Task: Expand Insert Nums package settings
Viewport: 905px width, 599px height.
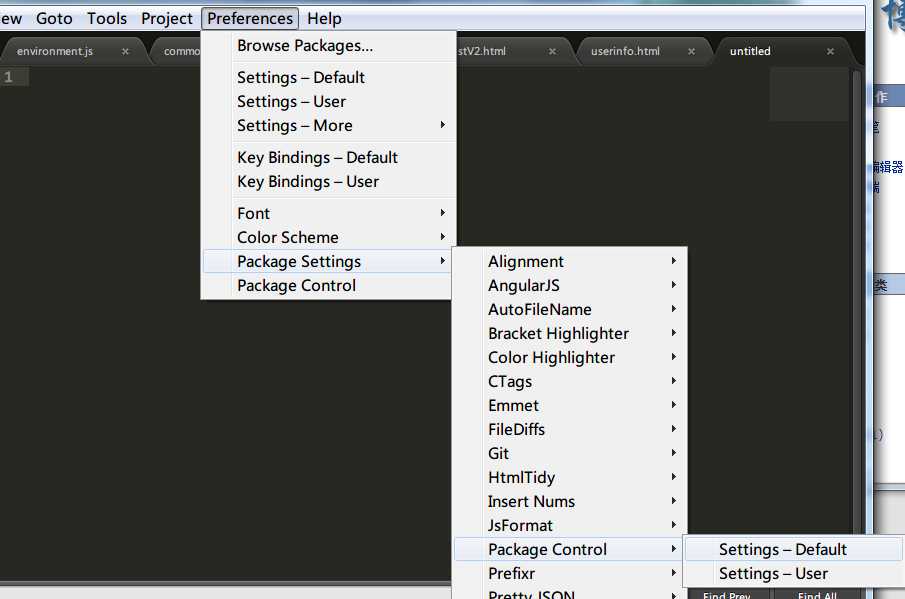Action: tap(569, 501)
